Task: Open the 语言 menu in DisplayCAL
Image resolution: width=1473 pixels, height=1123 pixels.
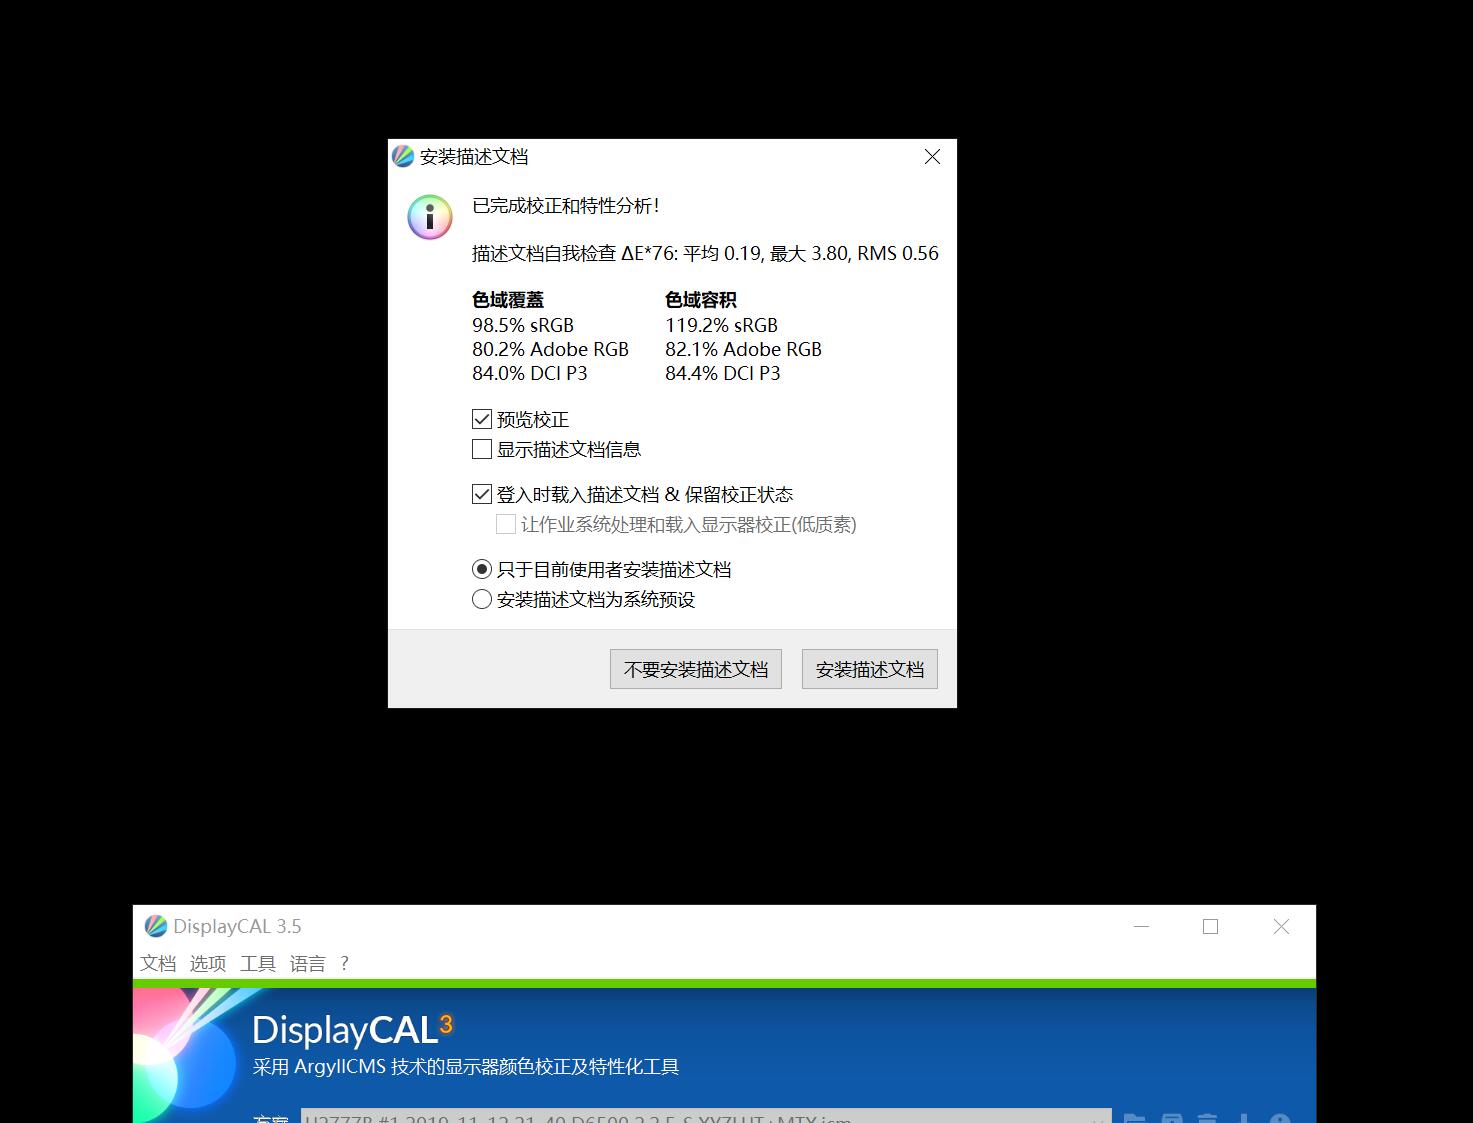Action: point(308,963)
